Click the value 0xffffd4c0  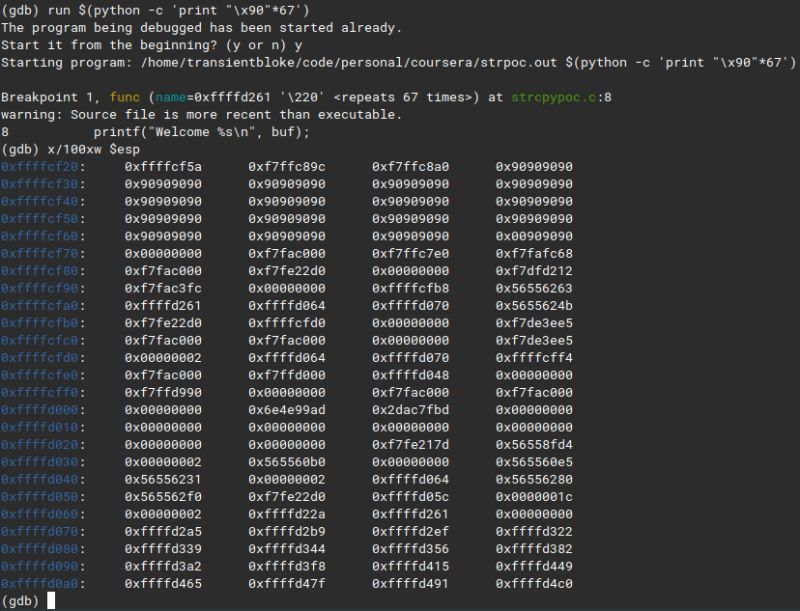pos(534,583)
